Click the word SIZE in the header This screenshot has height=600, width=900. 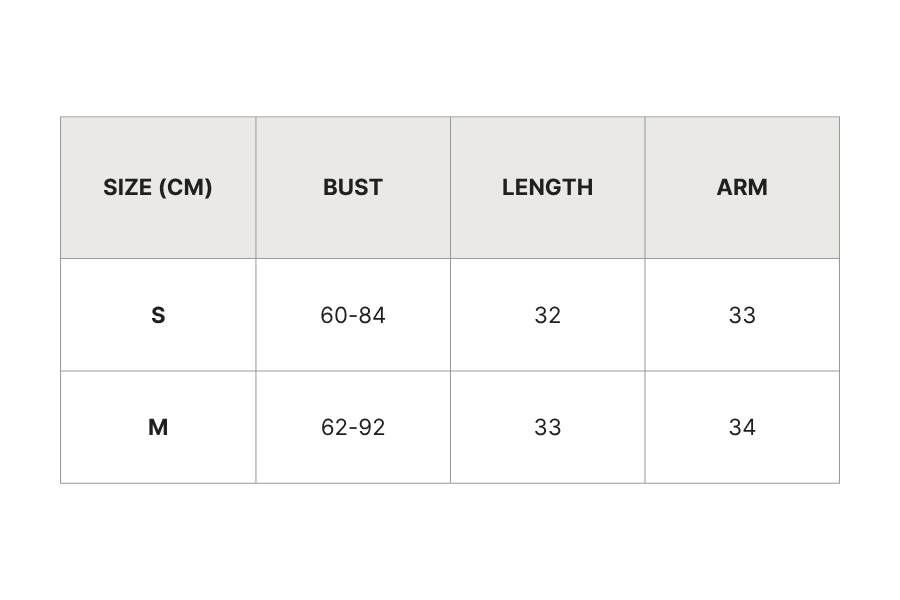(127, 188)
